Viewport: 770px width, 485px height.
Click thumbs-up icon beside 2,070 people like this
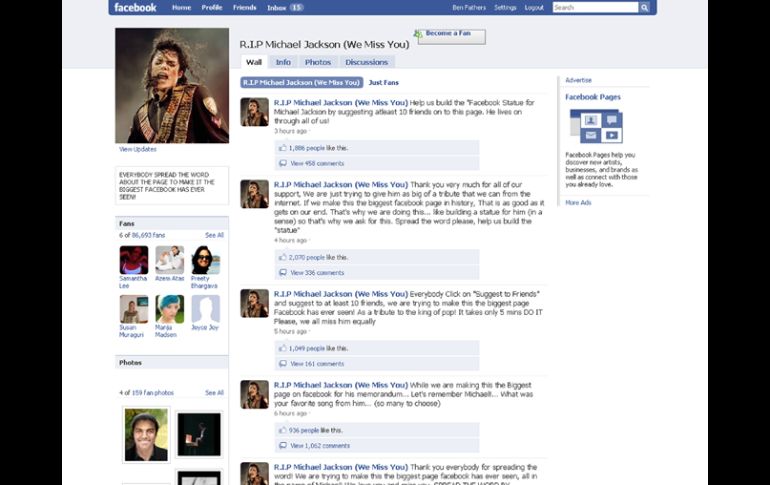[282, 257]
